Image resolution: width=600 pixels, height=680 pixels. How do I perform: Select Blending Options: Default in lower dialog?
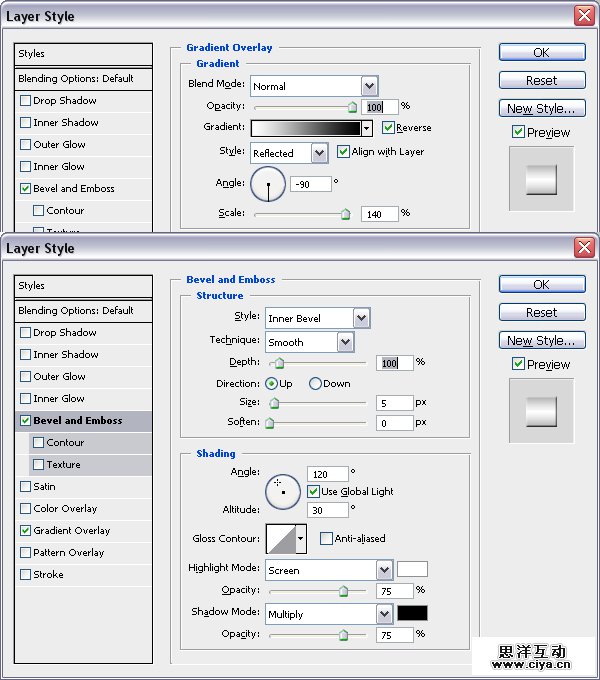tap(76, 310)
